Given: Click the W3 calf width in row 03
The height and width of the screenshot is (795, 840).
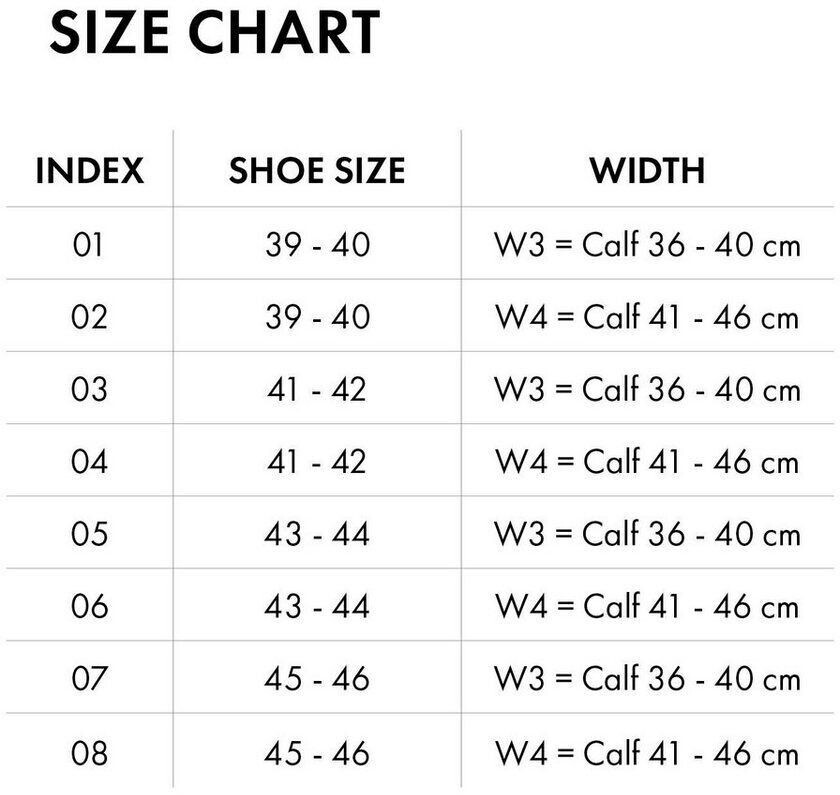Looking at the screenshot, I should 647,389.
